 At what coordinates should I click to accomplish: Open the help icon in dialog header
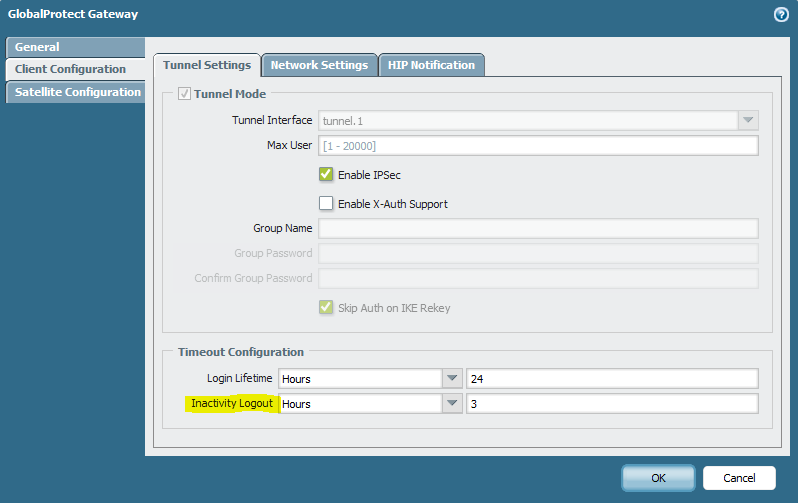pyautogui.click(x=781, y=15)
